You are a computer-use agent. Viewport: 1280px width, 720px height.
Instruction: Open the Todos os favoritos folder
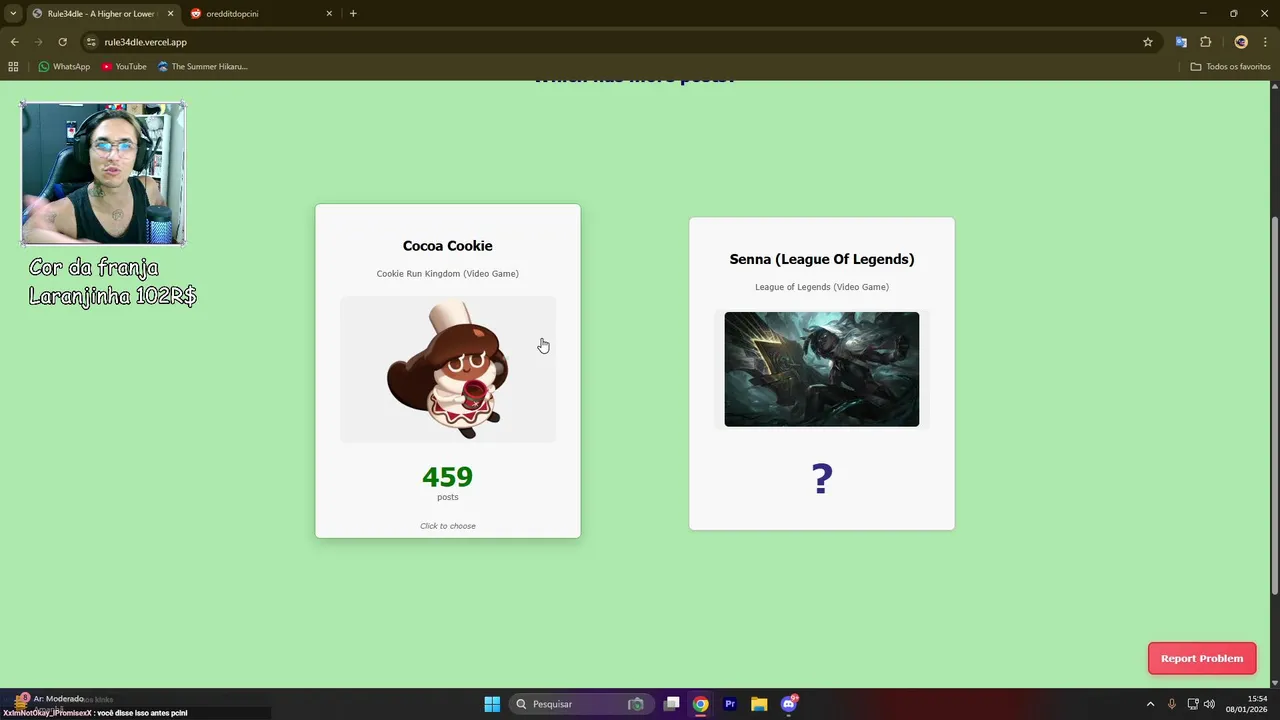point(1230,67)
